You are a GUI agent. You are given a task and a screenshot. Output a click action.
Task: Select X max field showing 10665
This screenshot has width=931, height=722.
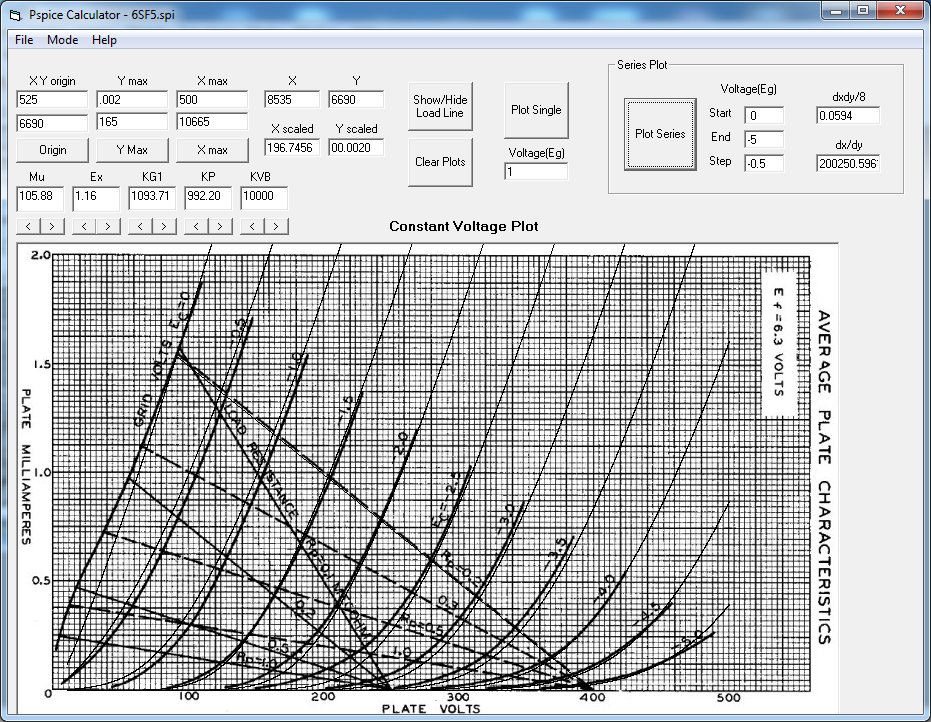click(x=212, y=122)
